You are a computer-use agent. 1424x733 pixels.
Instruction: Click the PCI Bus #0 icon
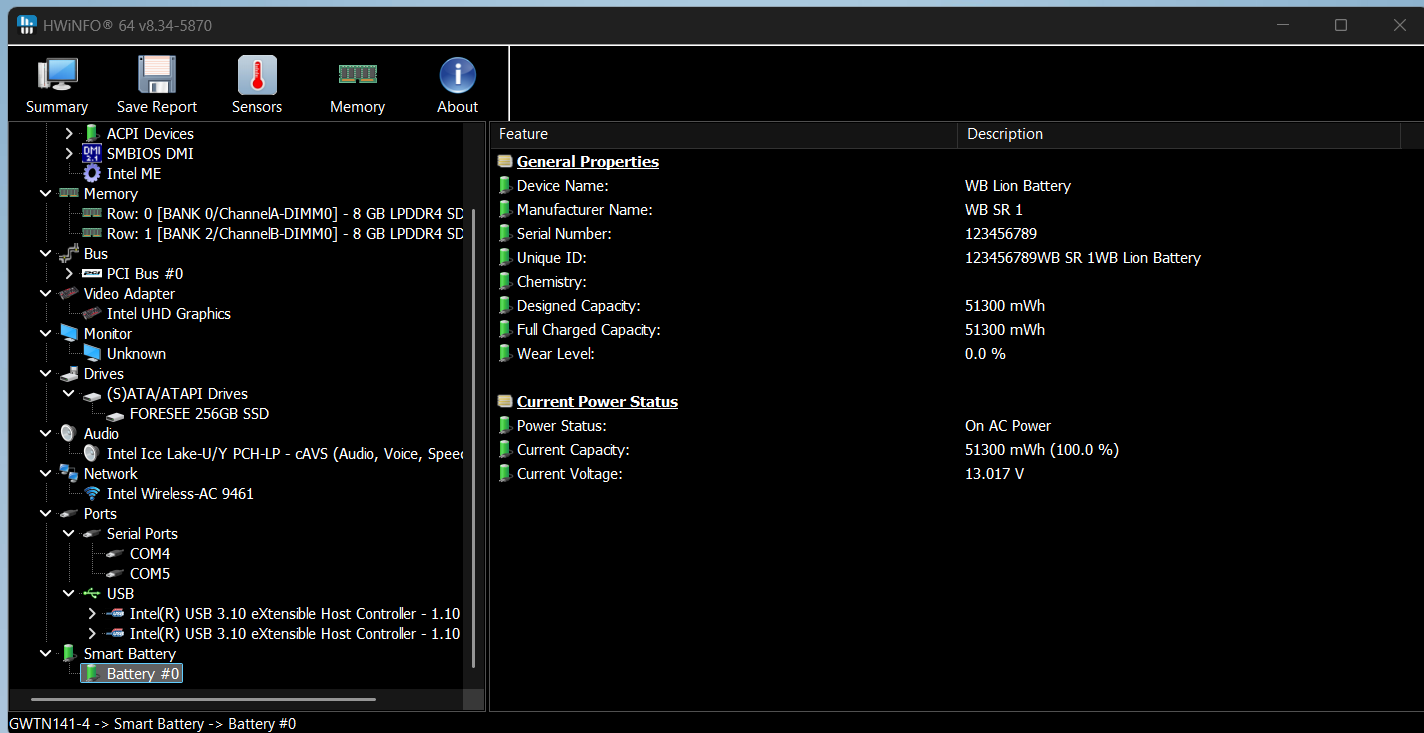[92, 273]
